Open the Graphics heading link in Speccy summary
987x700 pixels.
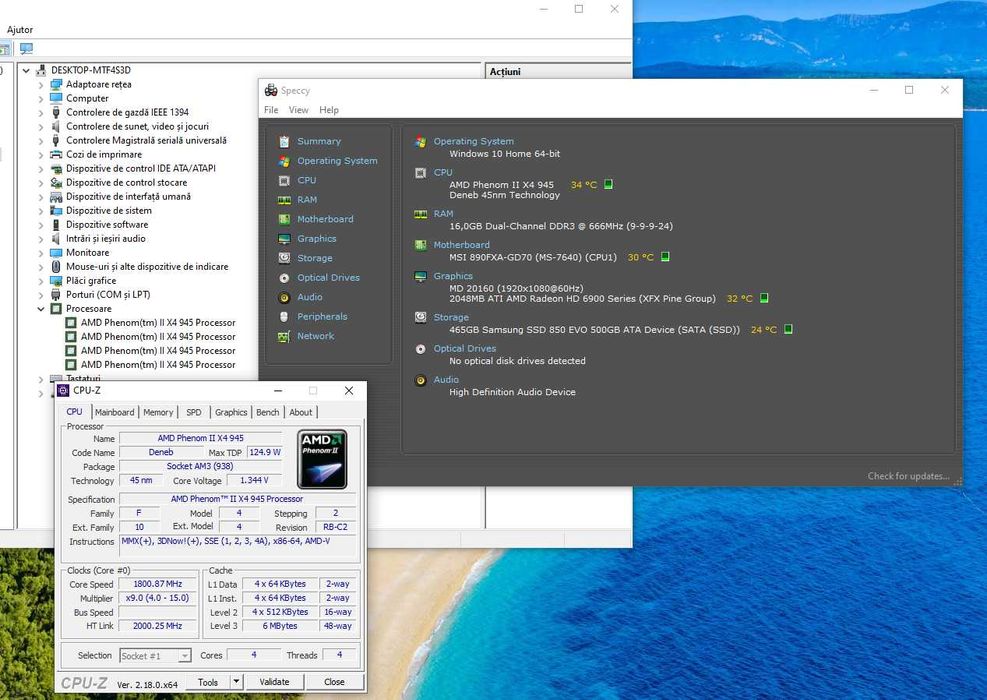point(453,276)
